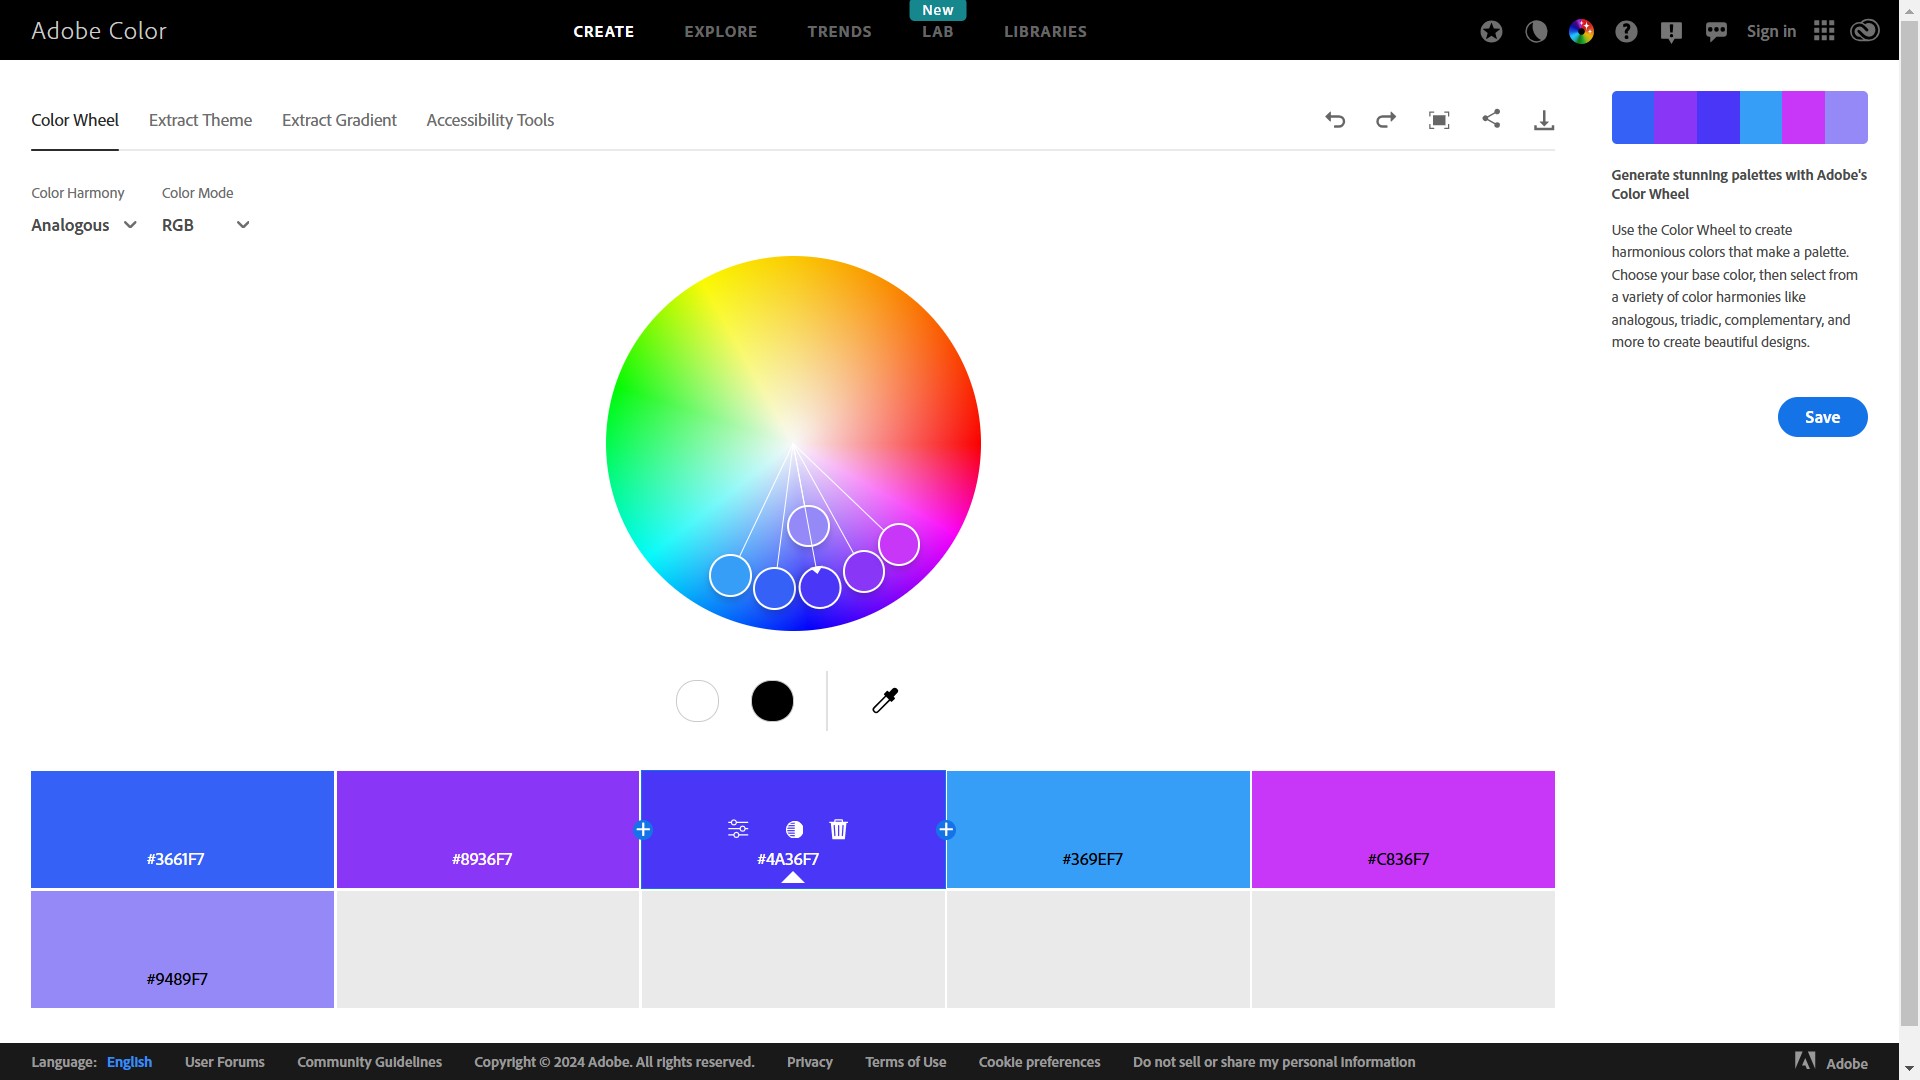
Task: Click the feedback exclamation icon
Action: [x=1671, y=32]
